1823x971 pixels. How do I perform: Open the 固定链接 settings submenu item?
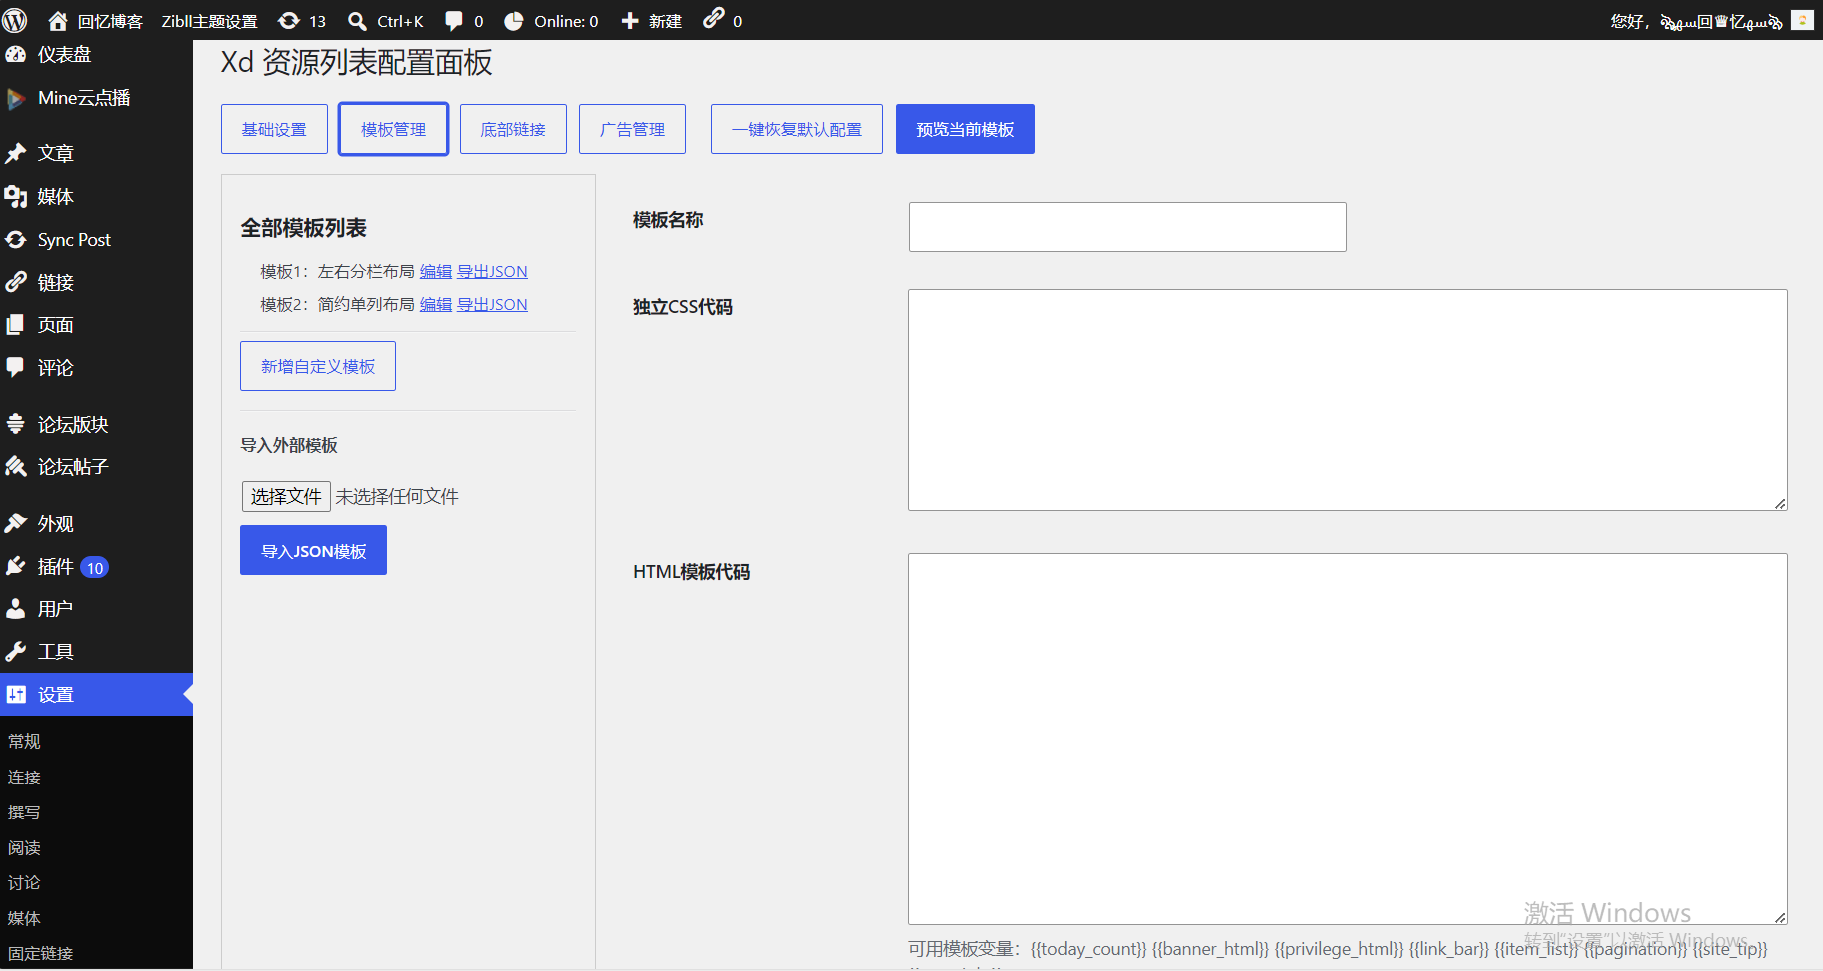[x=41, y=953]
